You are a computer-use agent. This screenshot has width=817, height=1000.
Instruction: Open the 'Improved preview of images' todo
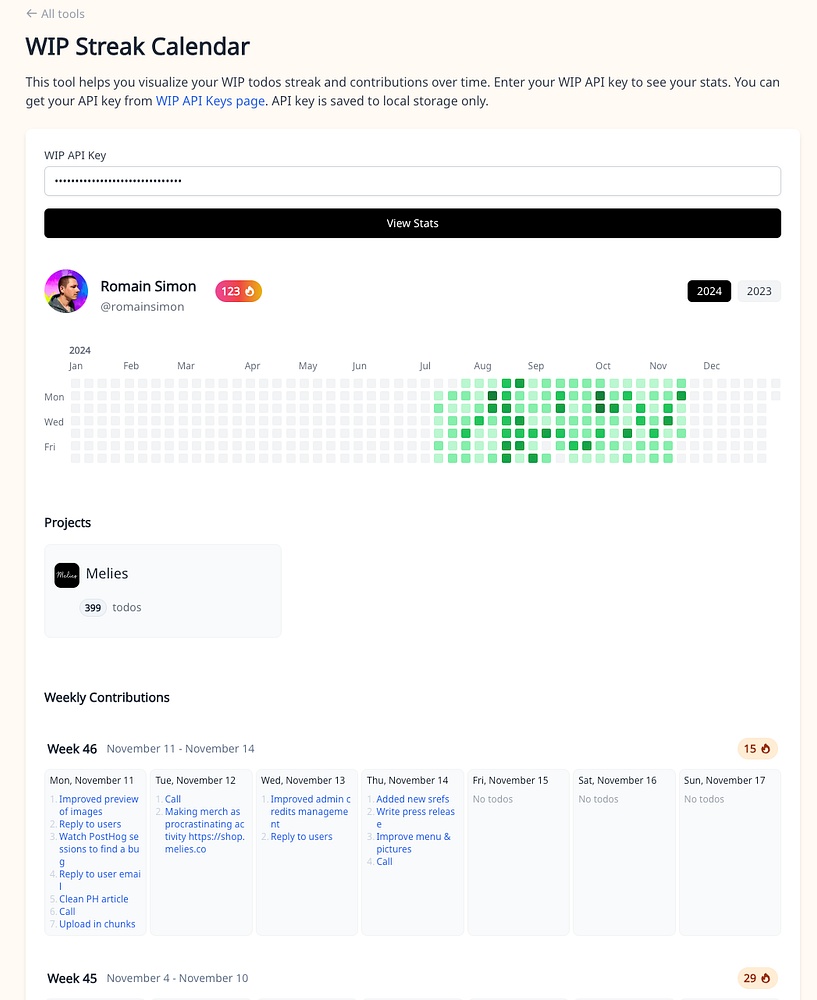tap(98, 805)
